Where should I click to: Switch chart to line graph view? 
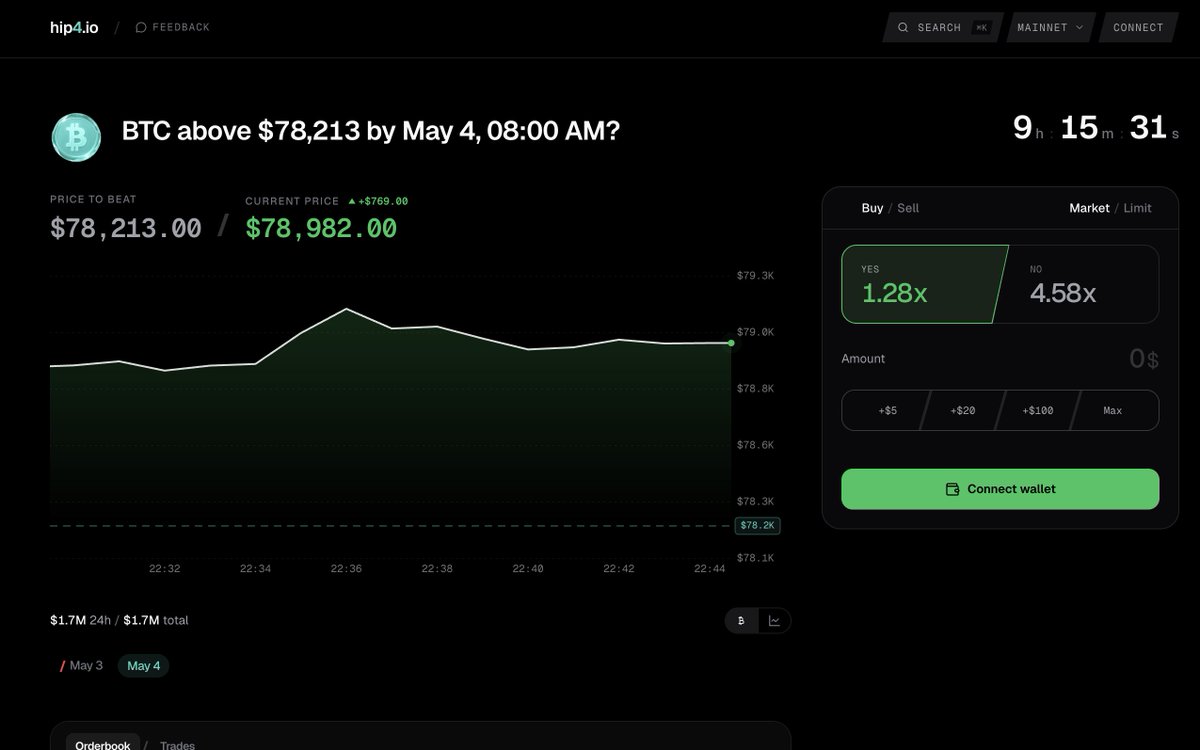774,621
